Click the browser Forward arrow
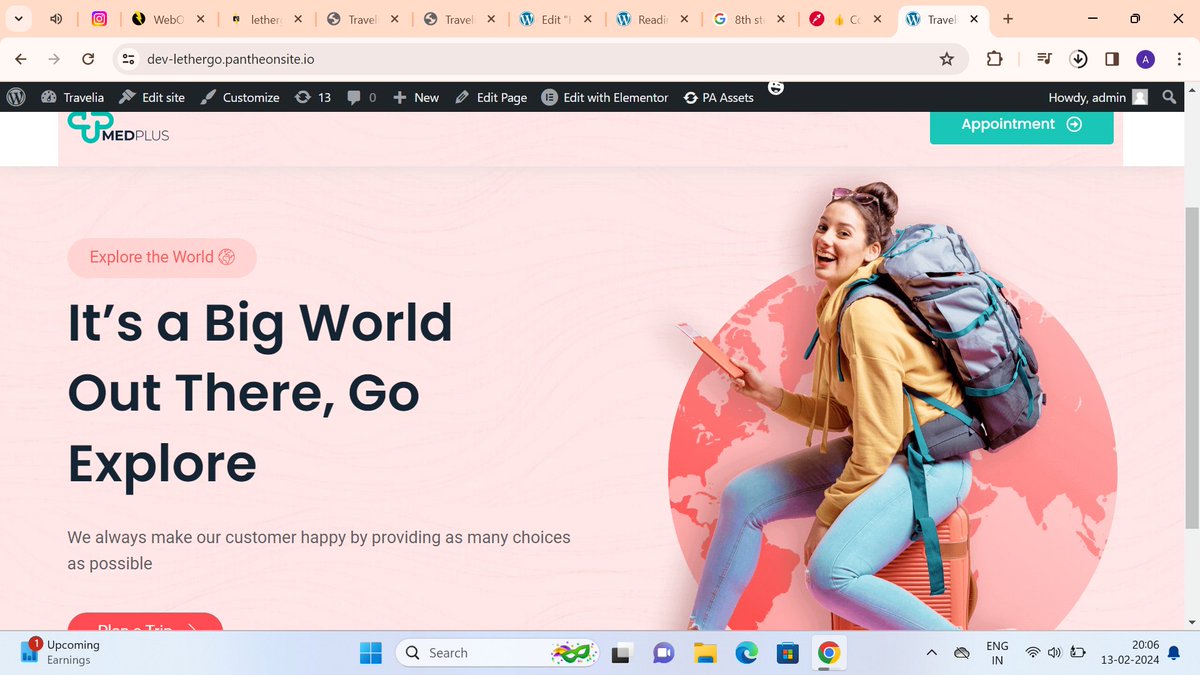Viewport: 1200px width, 675px height. tap(54, 59)
